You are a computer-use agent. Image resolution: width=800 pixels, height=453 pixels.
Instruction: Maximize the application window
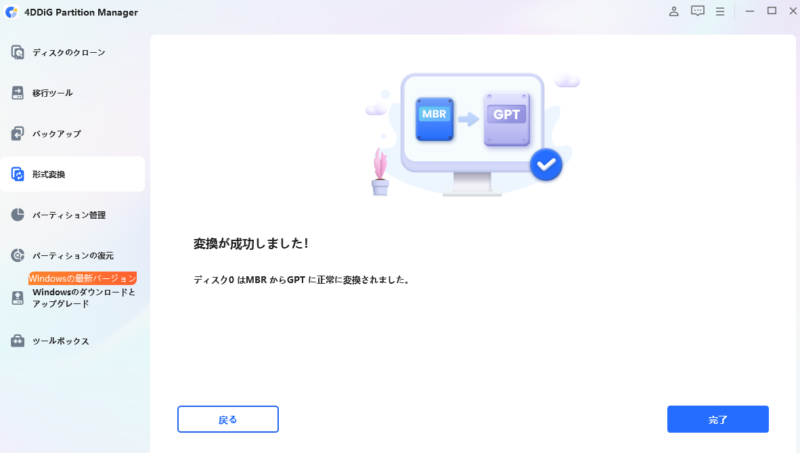[x=771, y=11]
